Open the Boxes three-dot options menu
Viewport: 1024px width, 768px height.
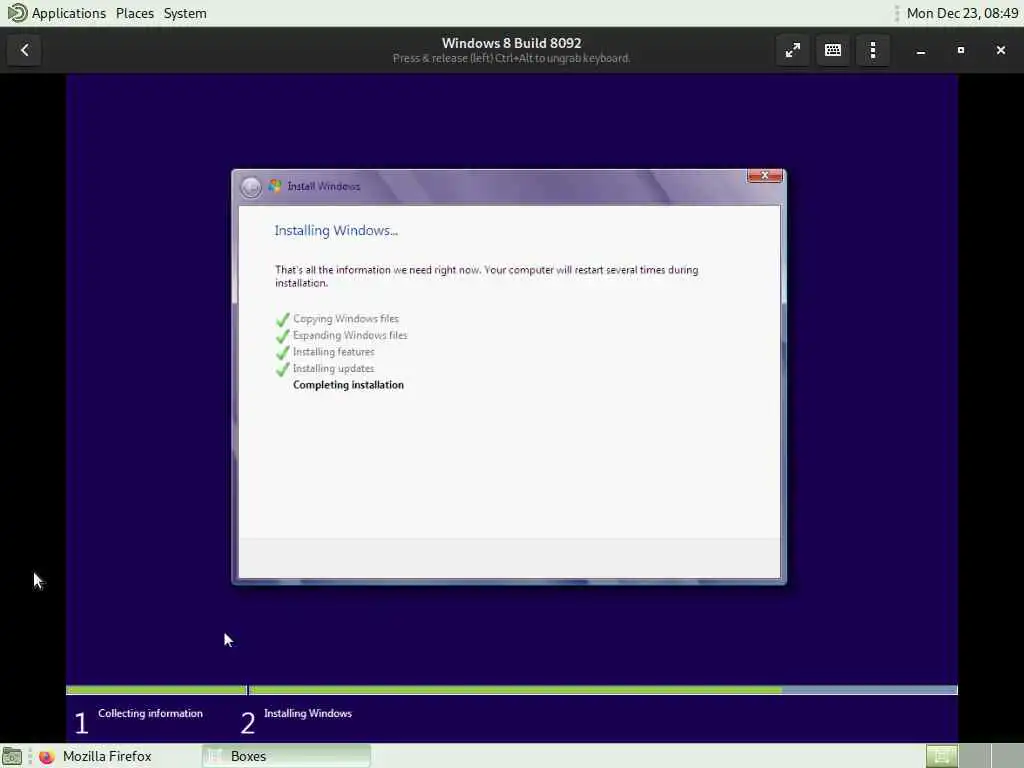873,50
